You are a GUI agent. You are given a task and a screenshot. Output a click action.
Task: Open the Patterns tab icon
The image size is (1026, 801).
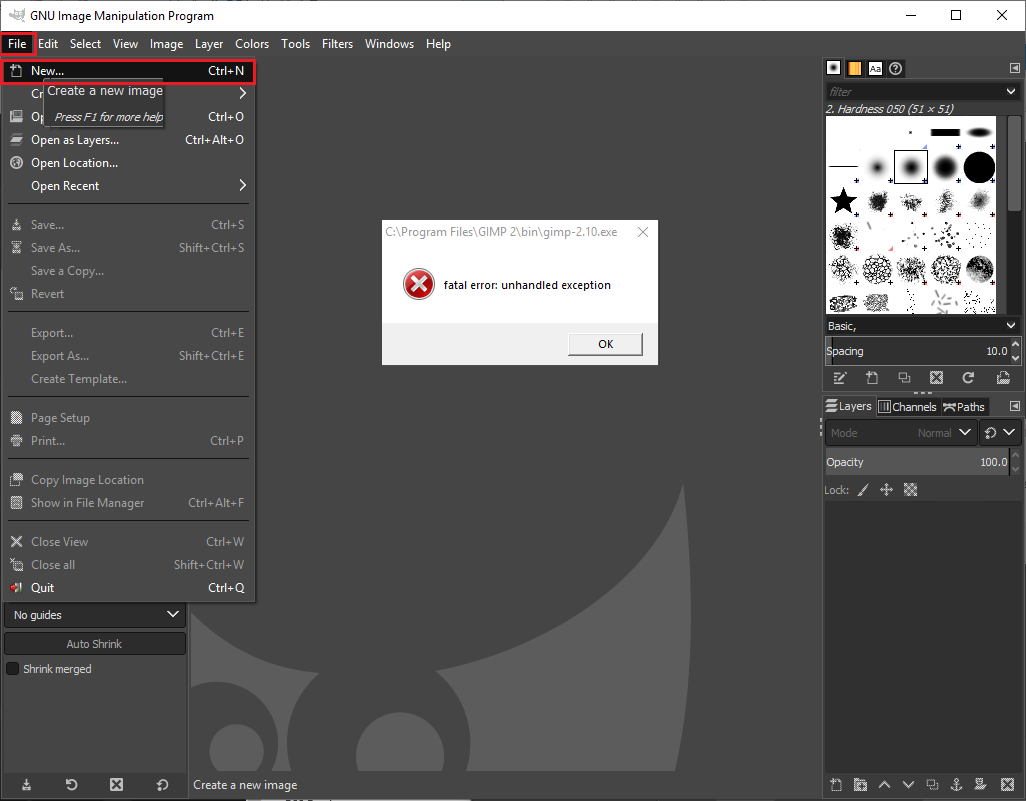855,68
